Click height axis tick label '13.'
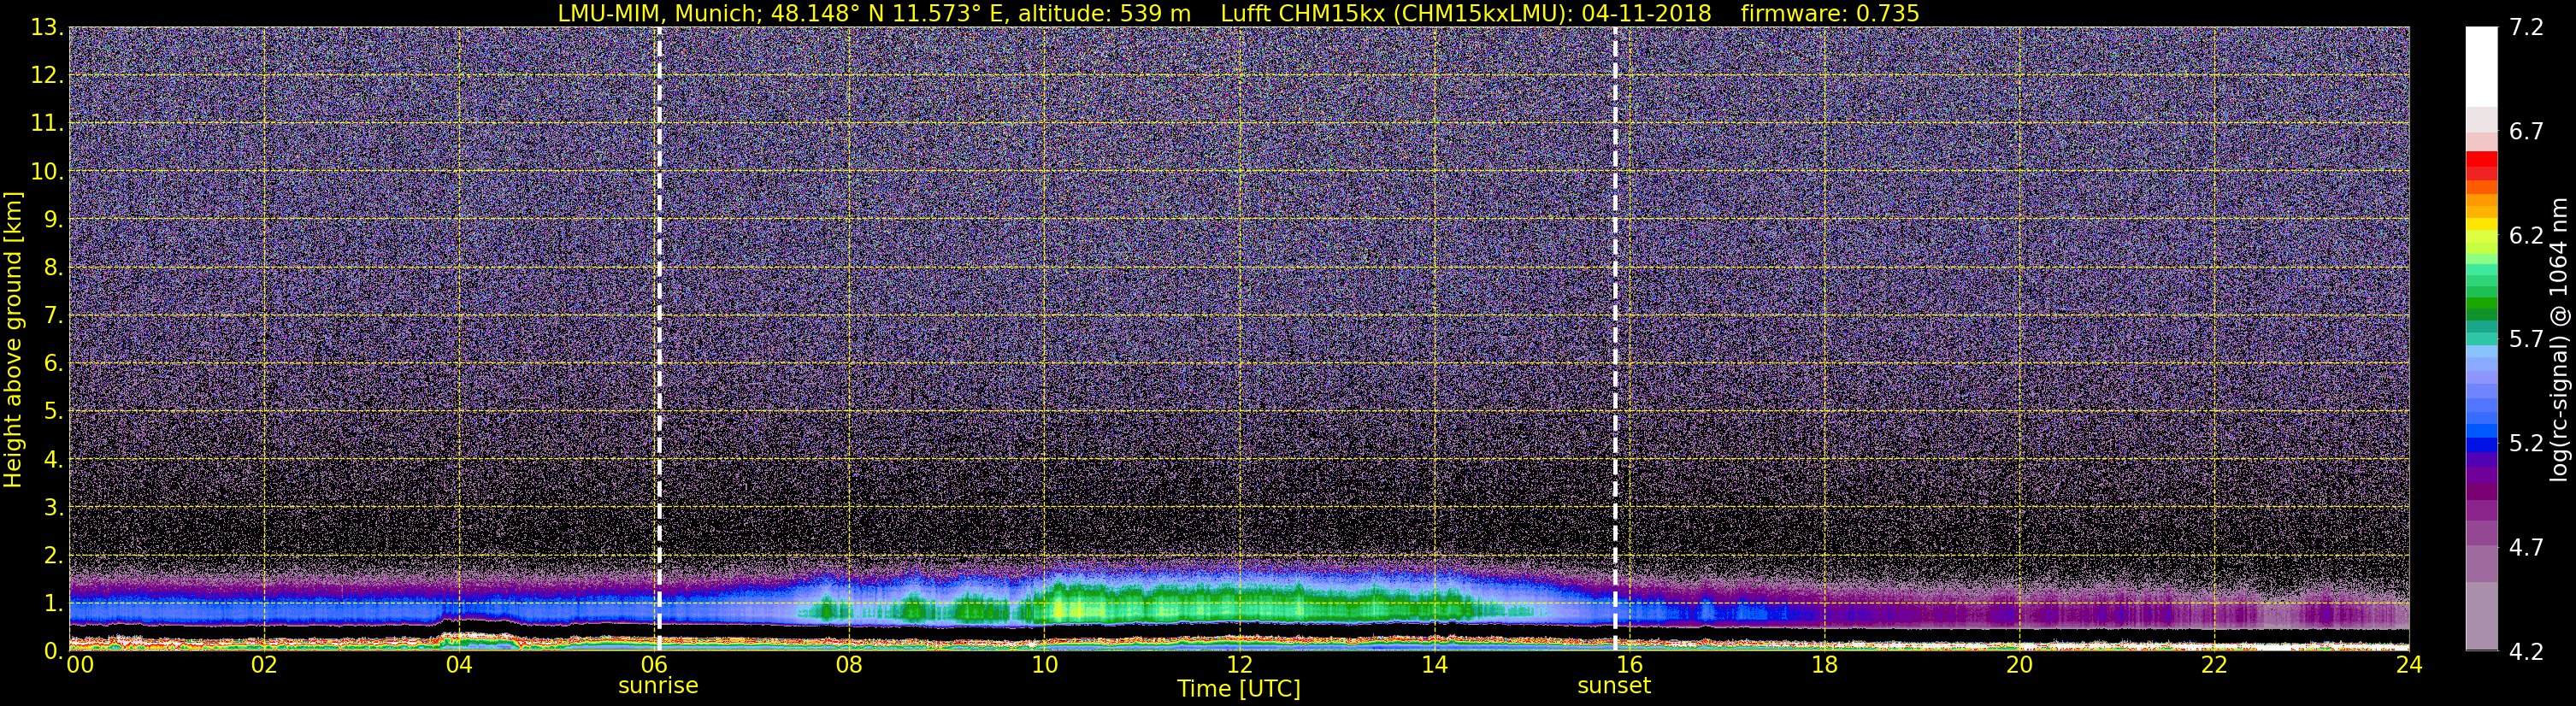 coord(47,28)
